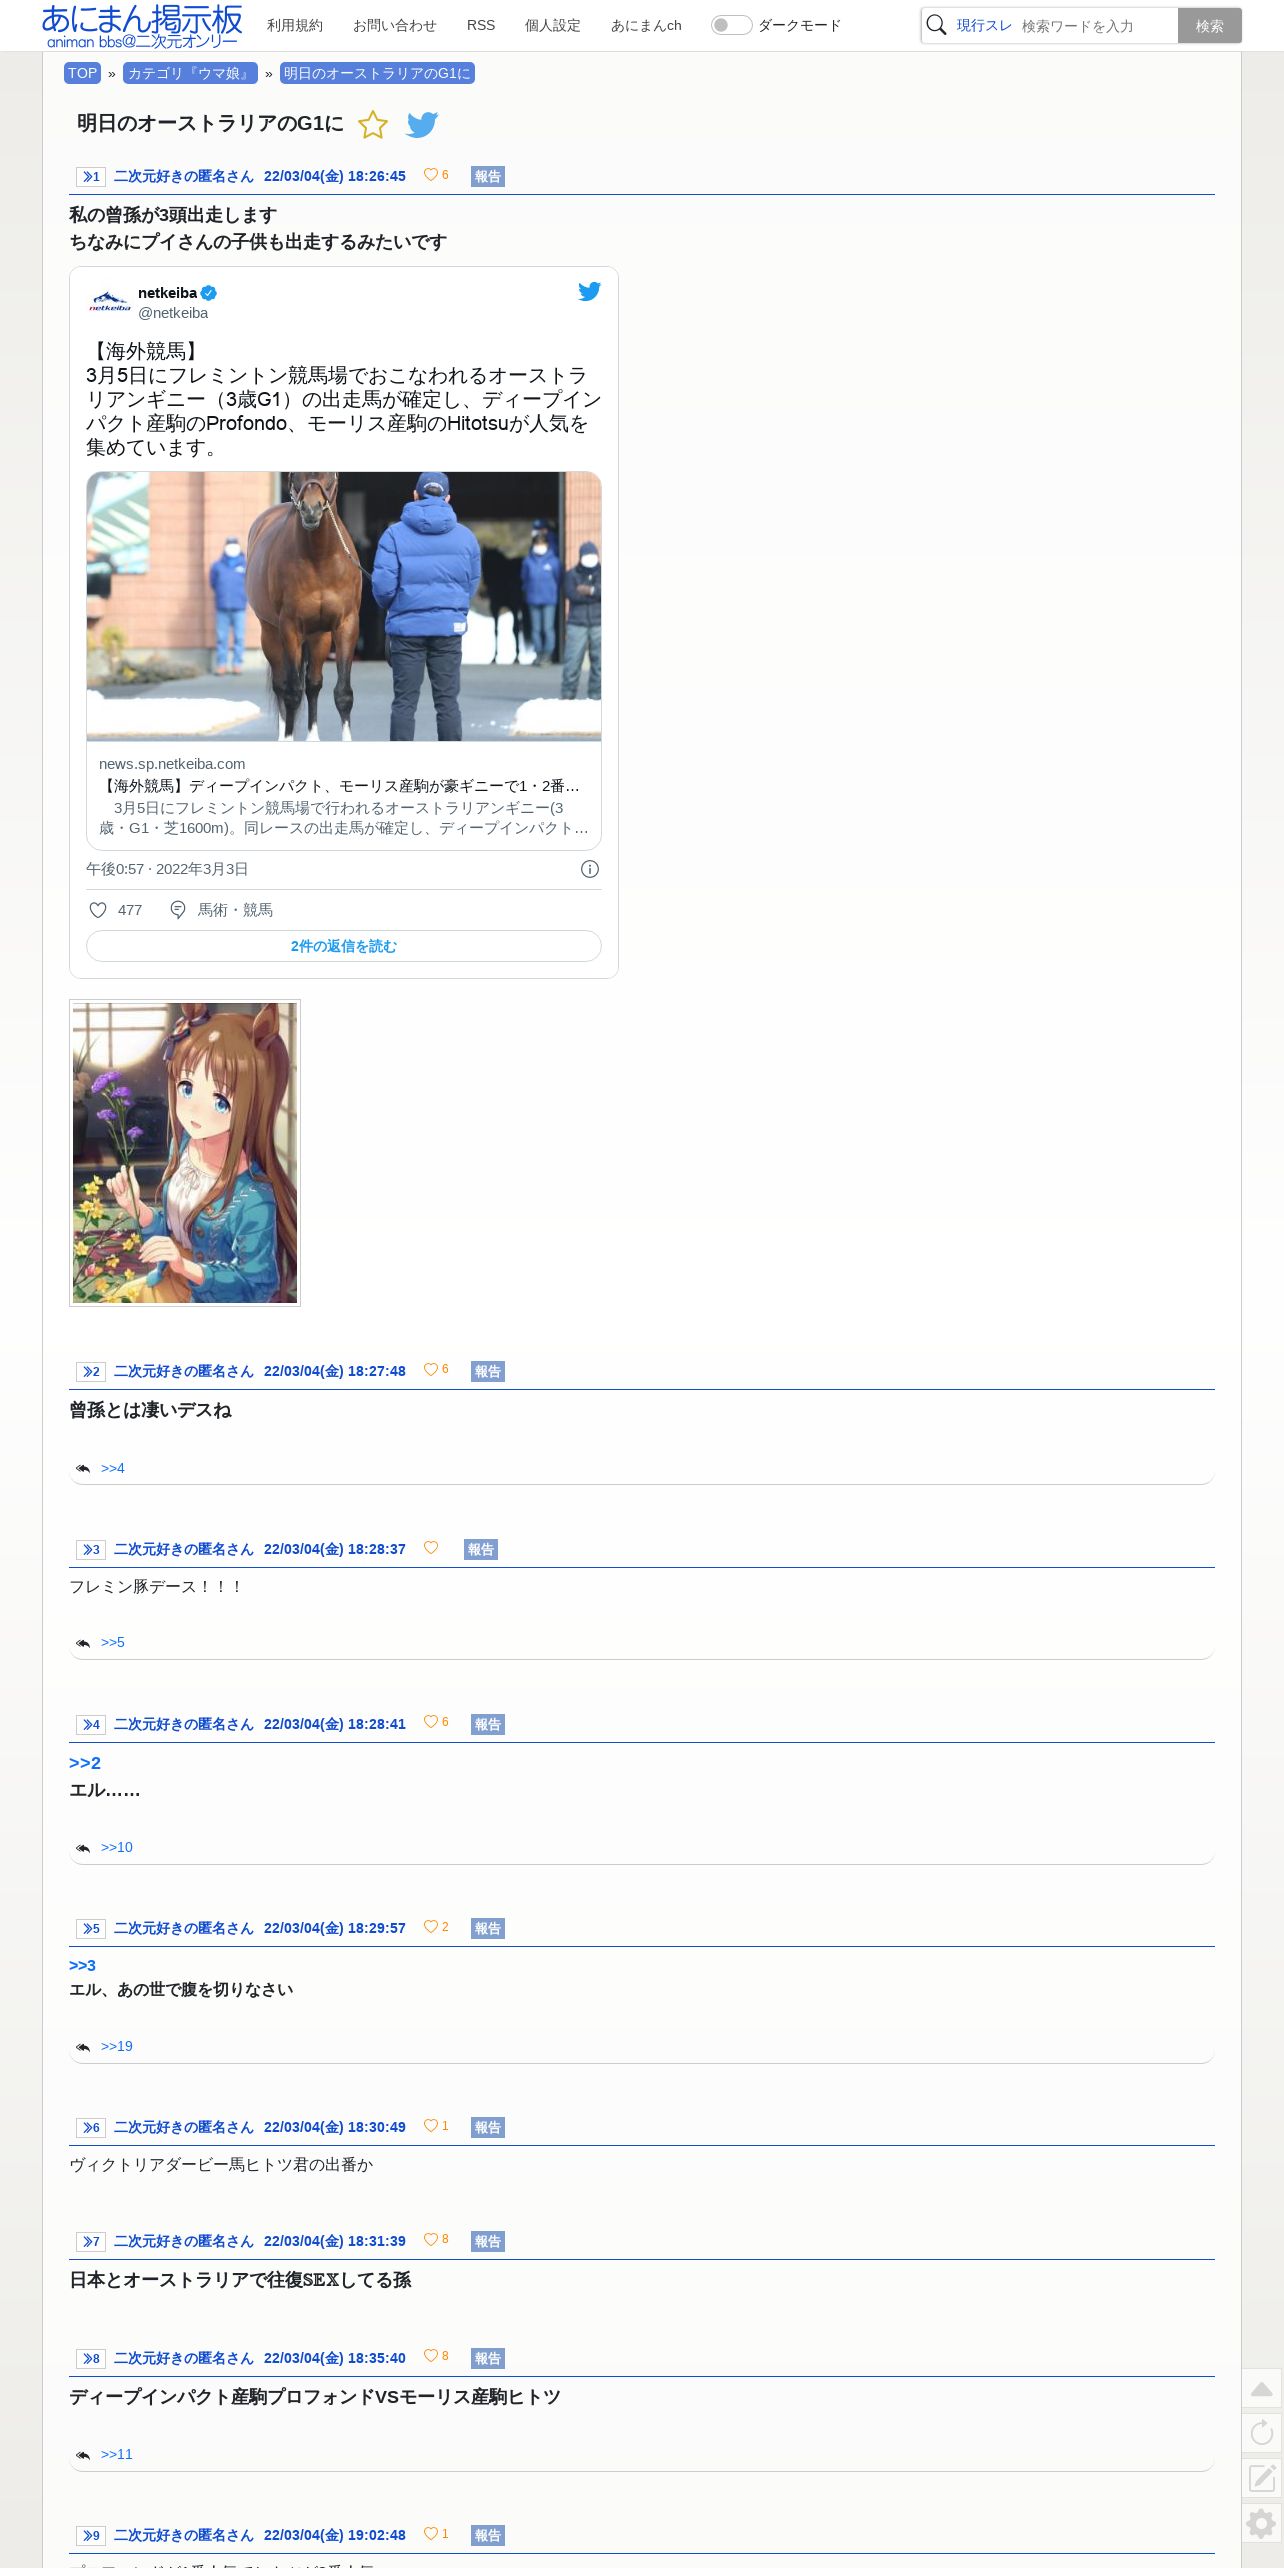
Task: Report post 7 with 報告 button
Action: [x=488, y=2242]
